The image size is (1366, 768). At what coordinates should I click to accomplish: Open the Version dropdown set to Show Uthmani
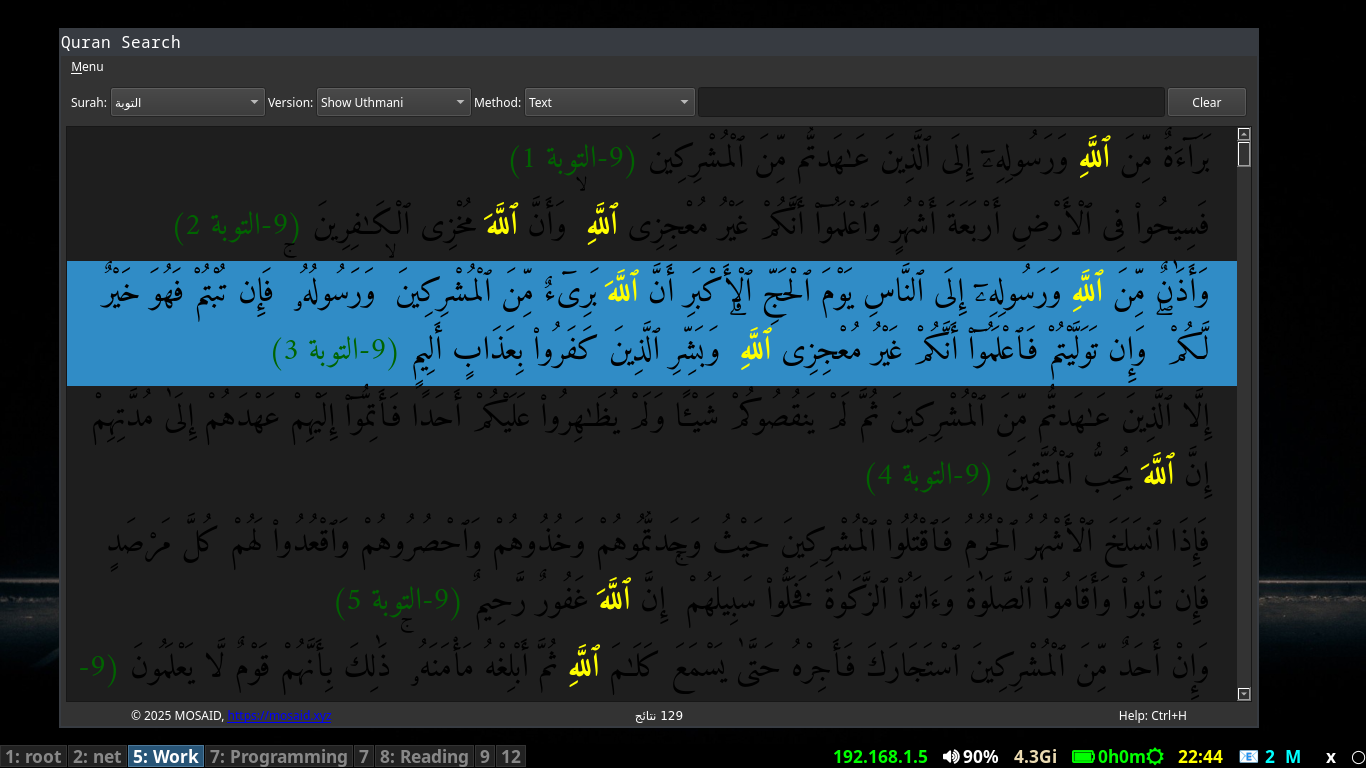pos(393,101)
